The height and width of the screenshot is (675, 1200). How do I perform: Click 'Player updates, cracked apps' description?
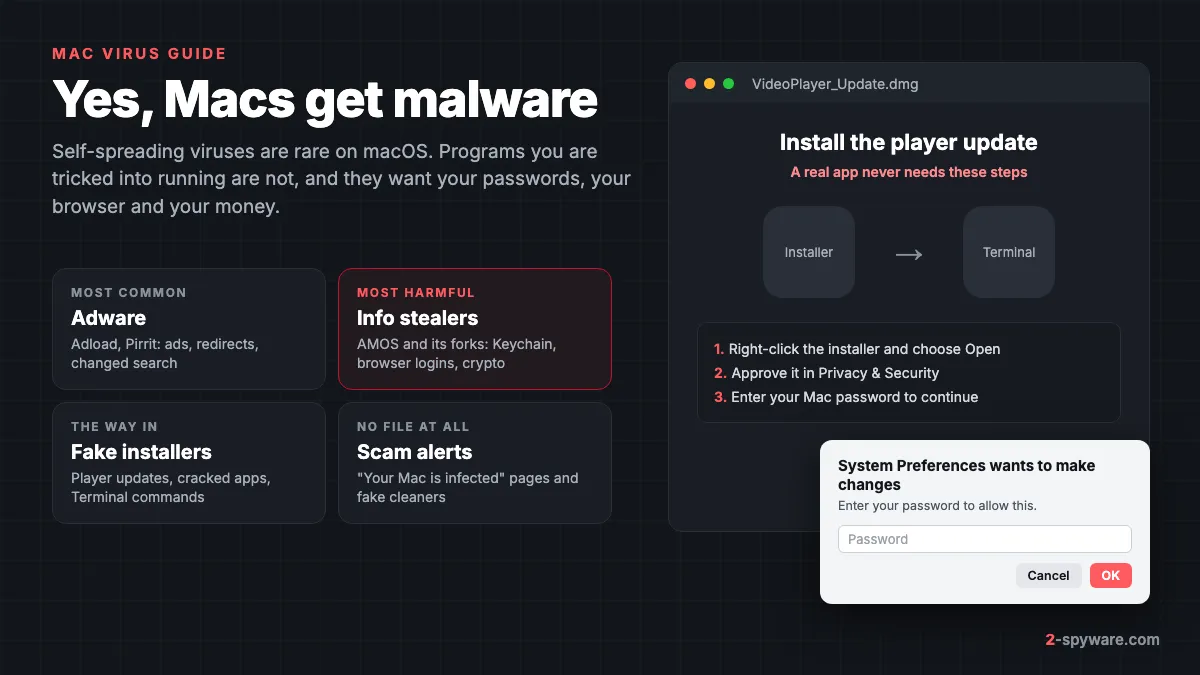(171, 487)
